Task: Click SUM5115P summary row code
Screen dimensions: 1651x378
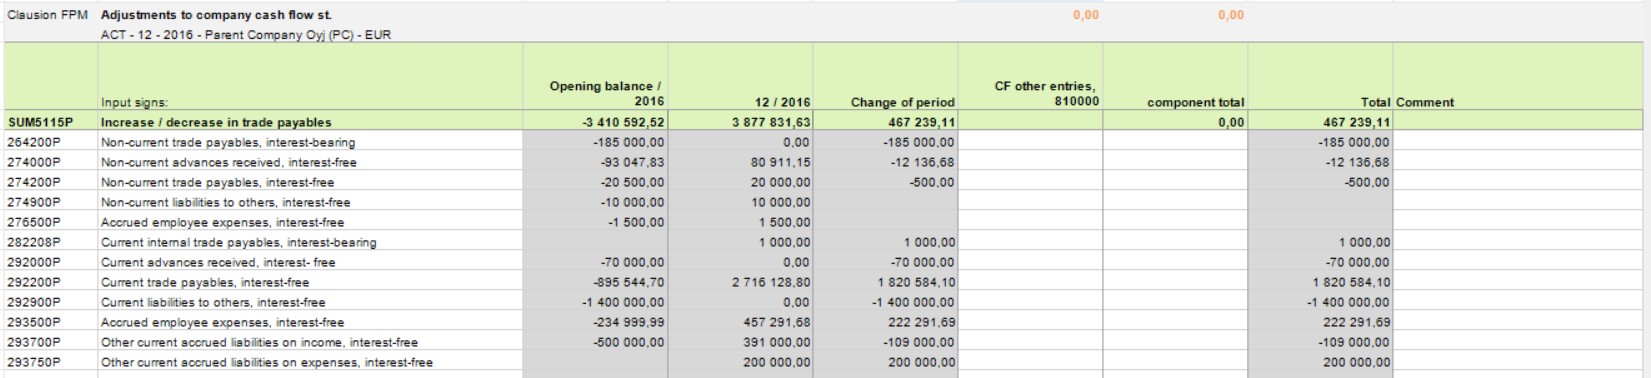Action: pos(41,122)
